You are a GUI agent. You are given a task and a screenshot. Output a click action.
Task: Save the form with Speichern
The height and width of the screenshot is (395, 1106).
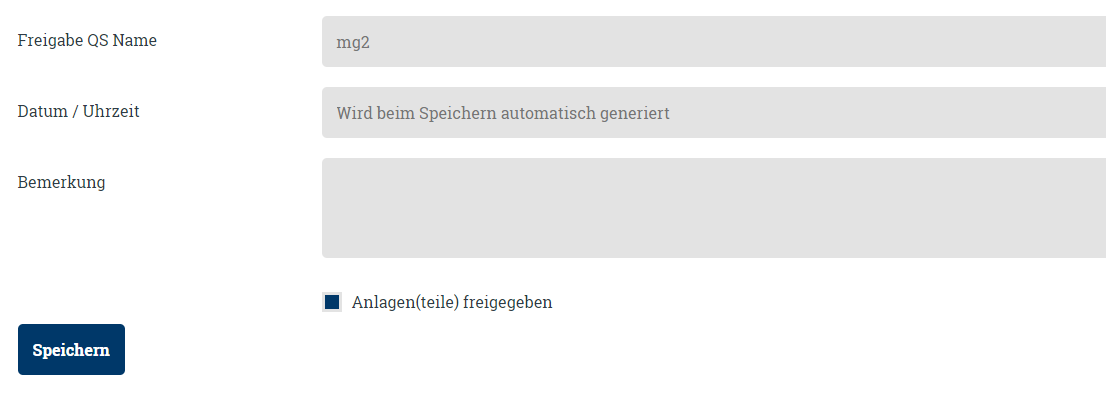(71, 349)
